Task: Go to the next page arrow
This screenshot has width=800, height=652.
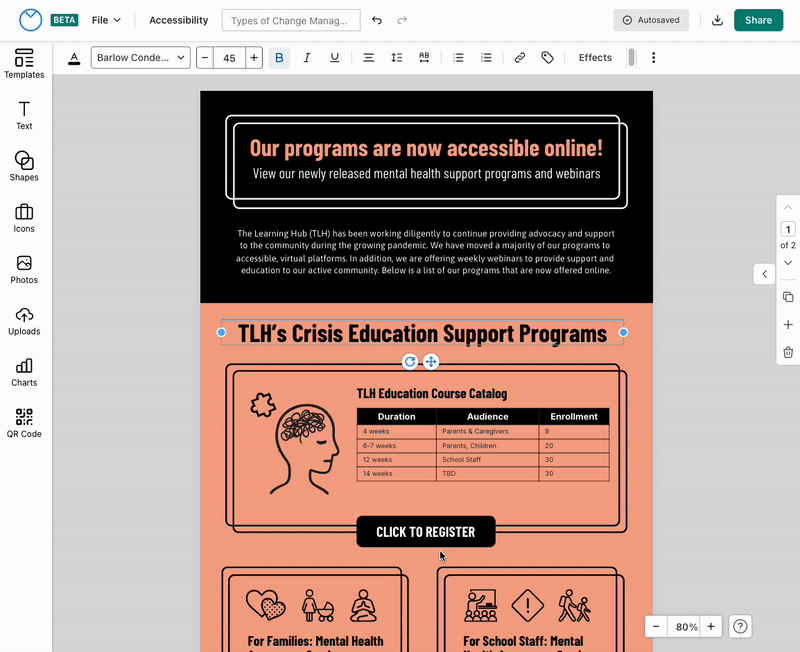Action: point(788,263)
